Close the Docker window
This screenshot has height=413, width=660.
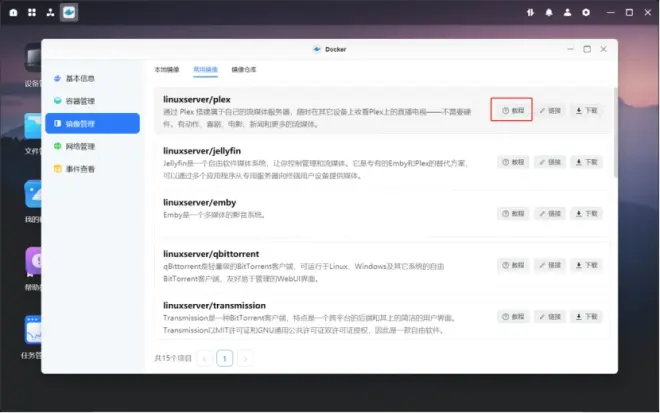point(604,49)
